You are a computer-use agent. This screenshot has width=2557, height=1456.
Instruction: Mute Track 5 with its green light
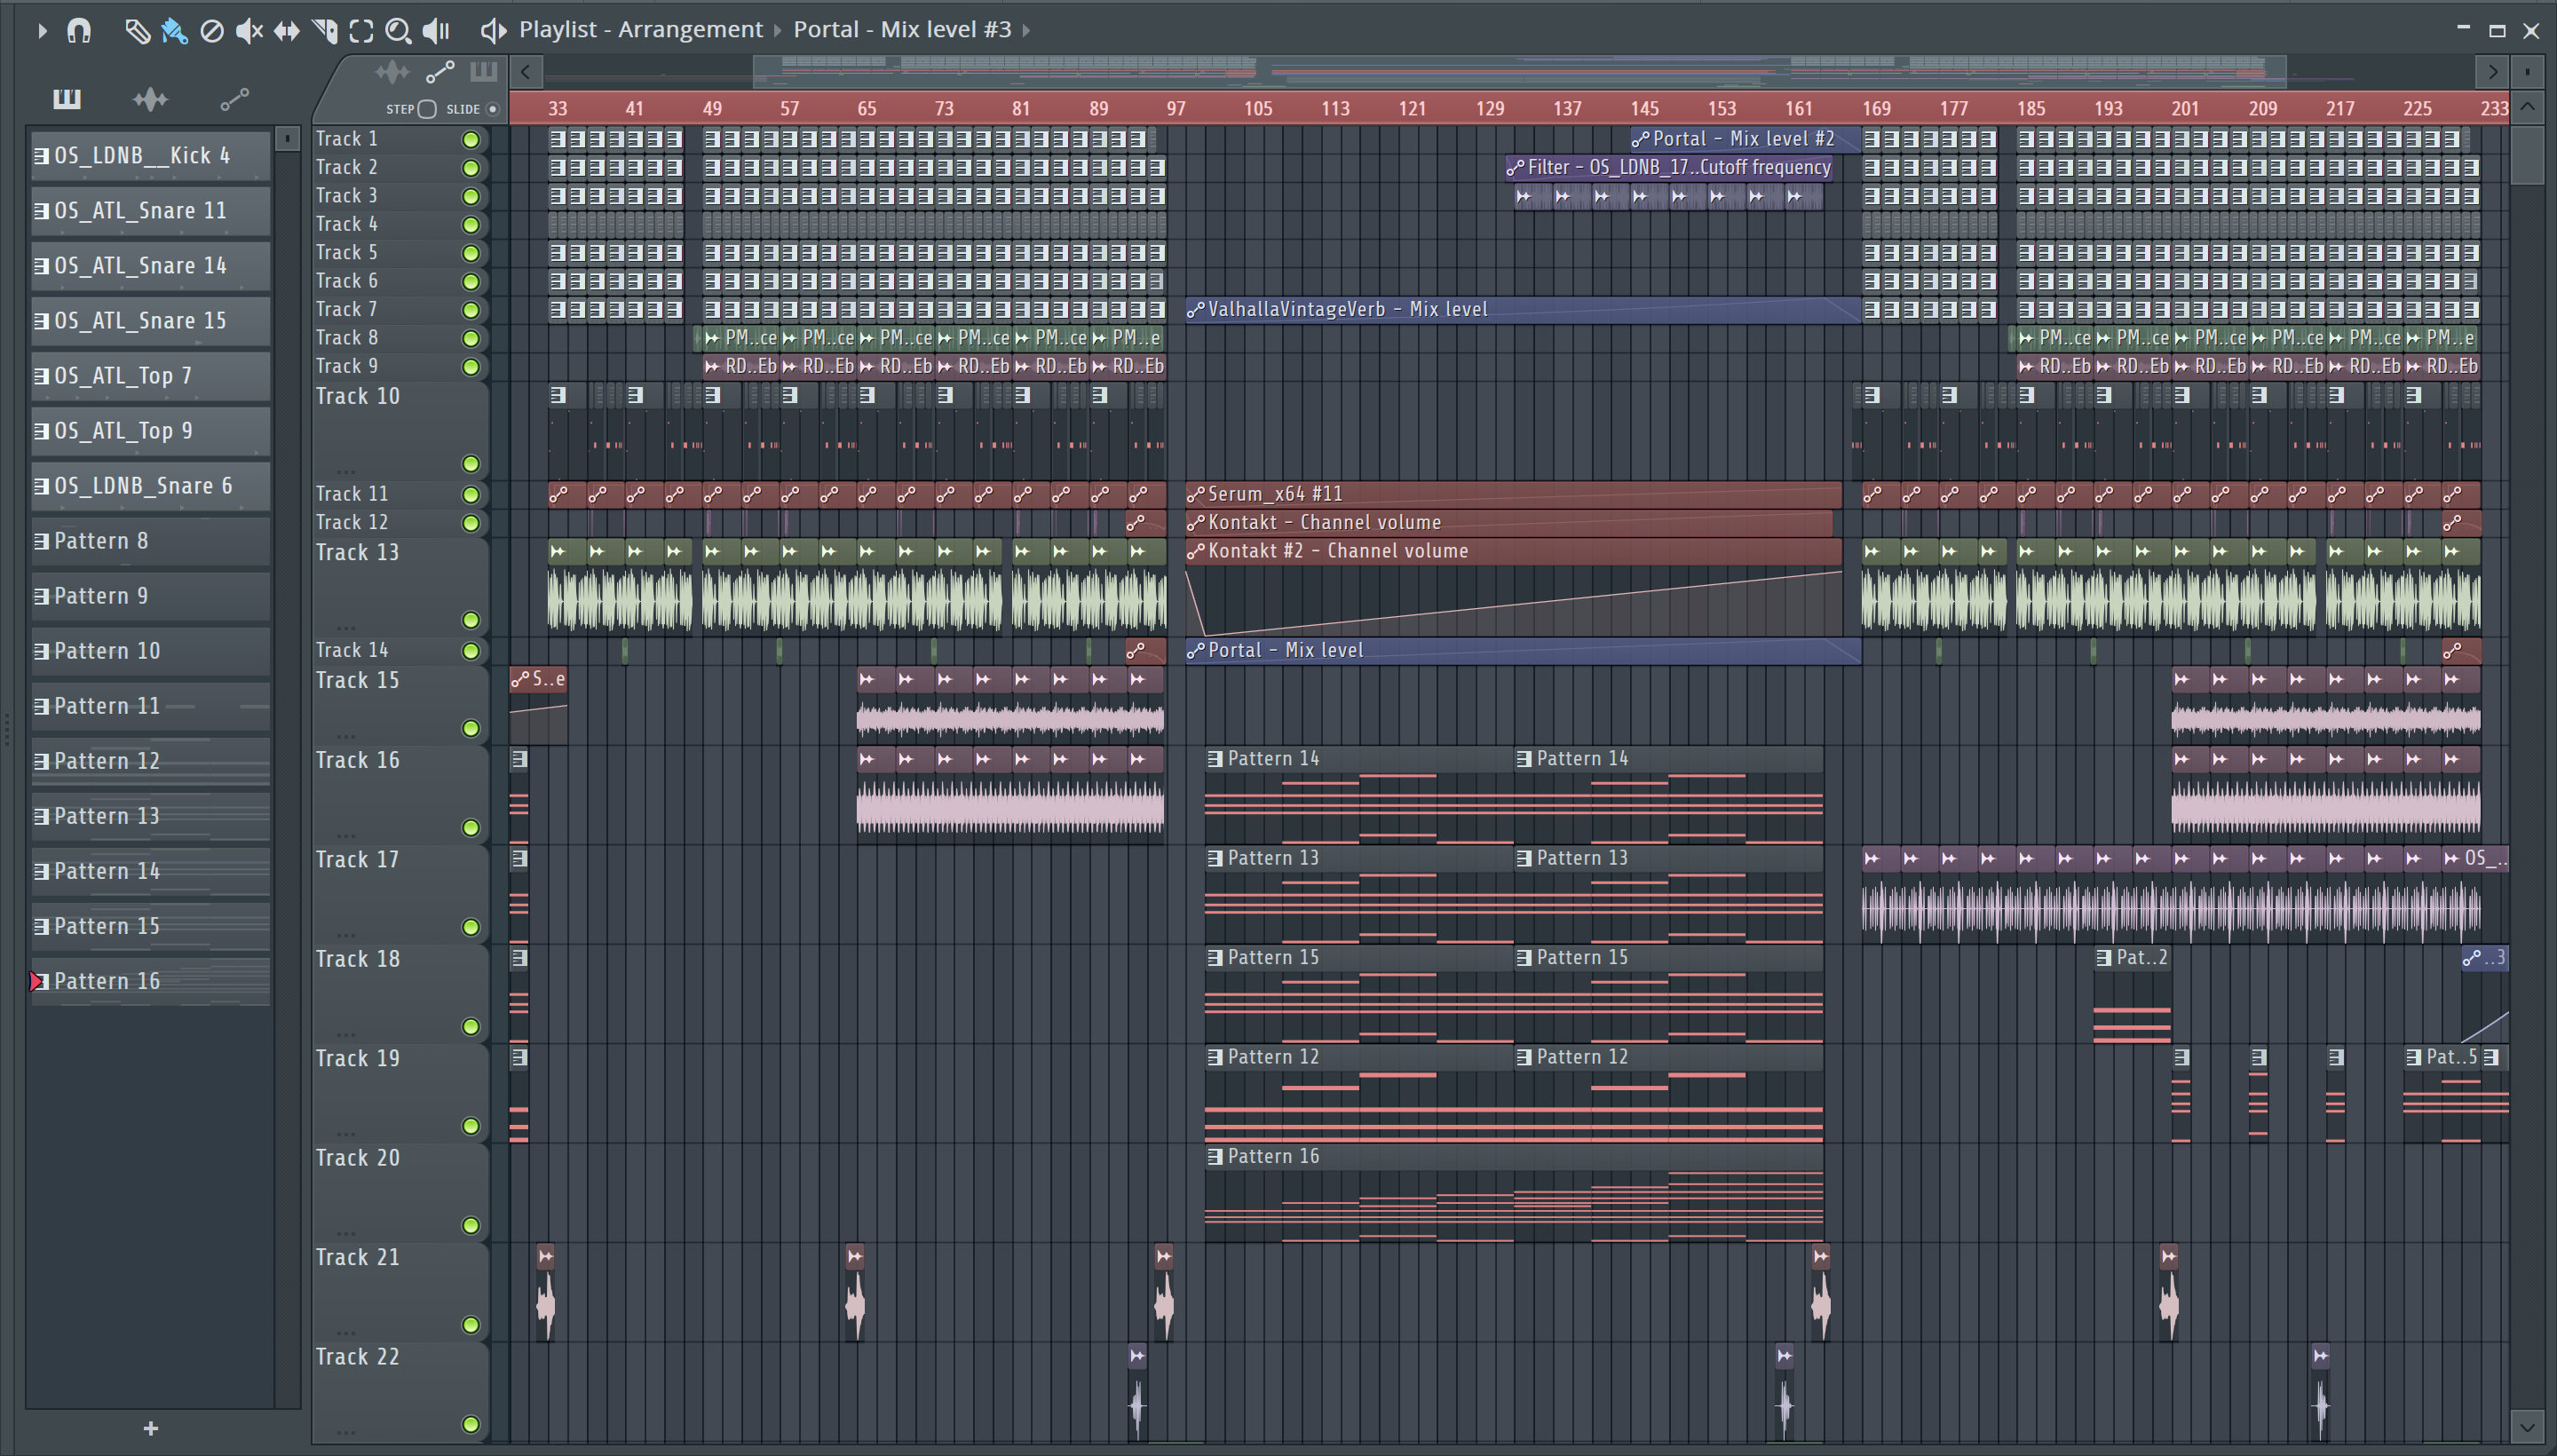(x=470, y=253)
